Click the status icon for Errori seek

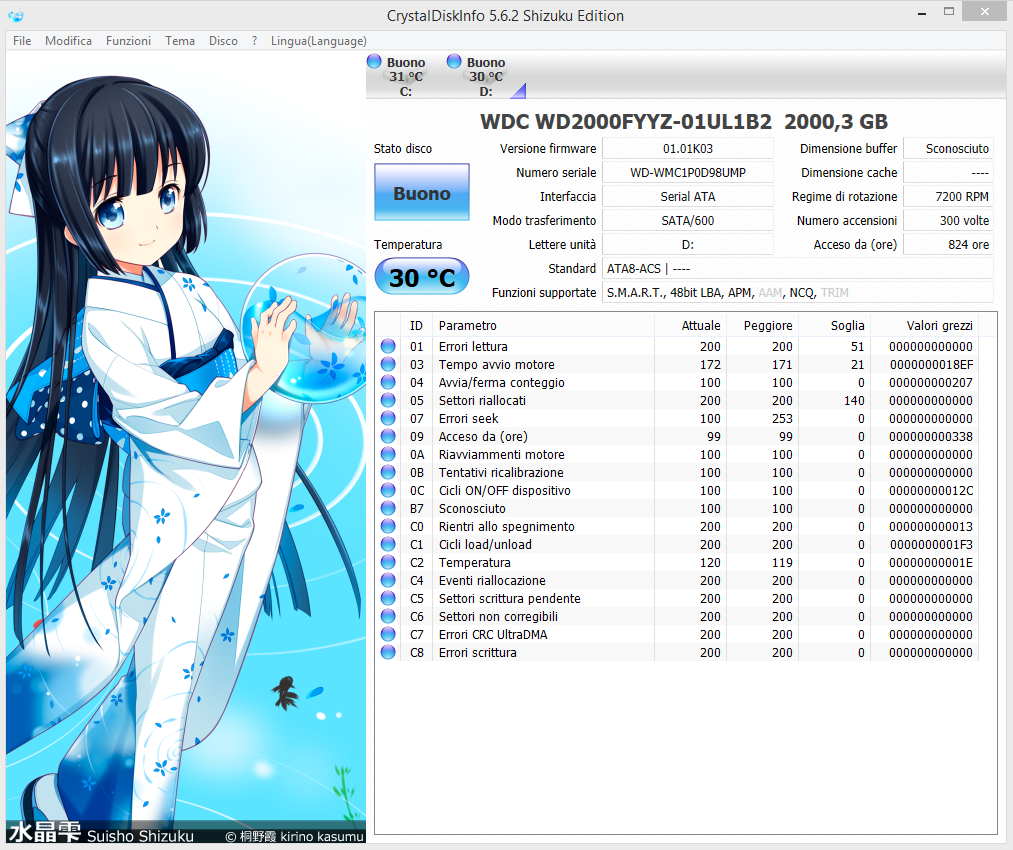388,419
